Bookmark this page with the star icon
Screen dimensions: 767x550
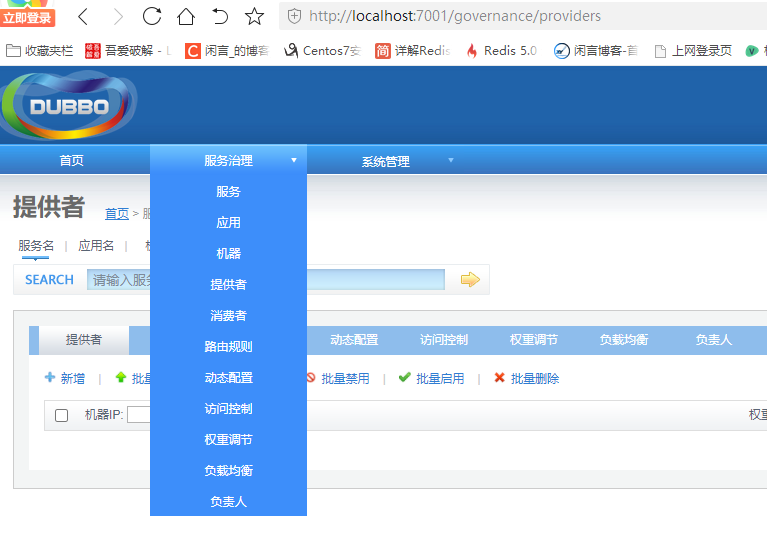click(254, 16)
